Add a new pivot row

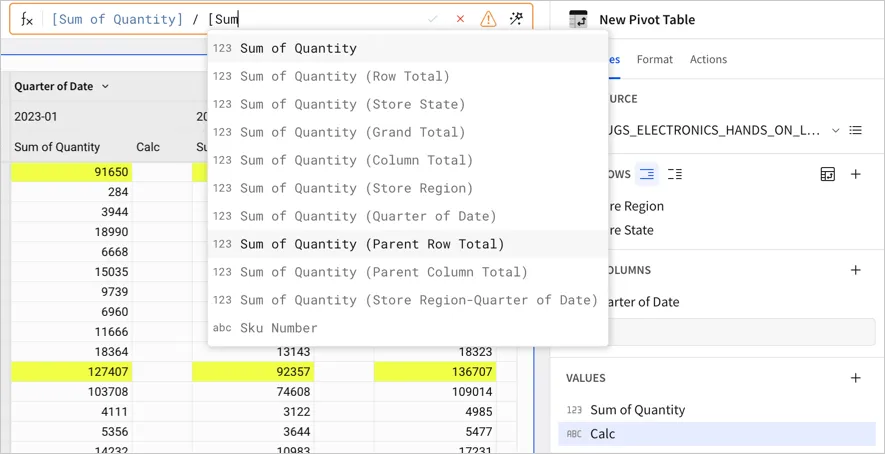[856, 174]
